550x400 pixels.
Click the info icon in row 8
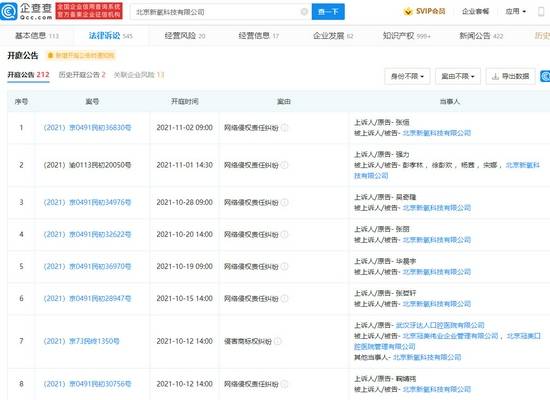(x=284, y=384)
